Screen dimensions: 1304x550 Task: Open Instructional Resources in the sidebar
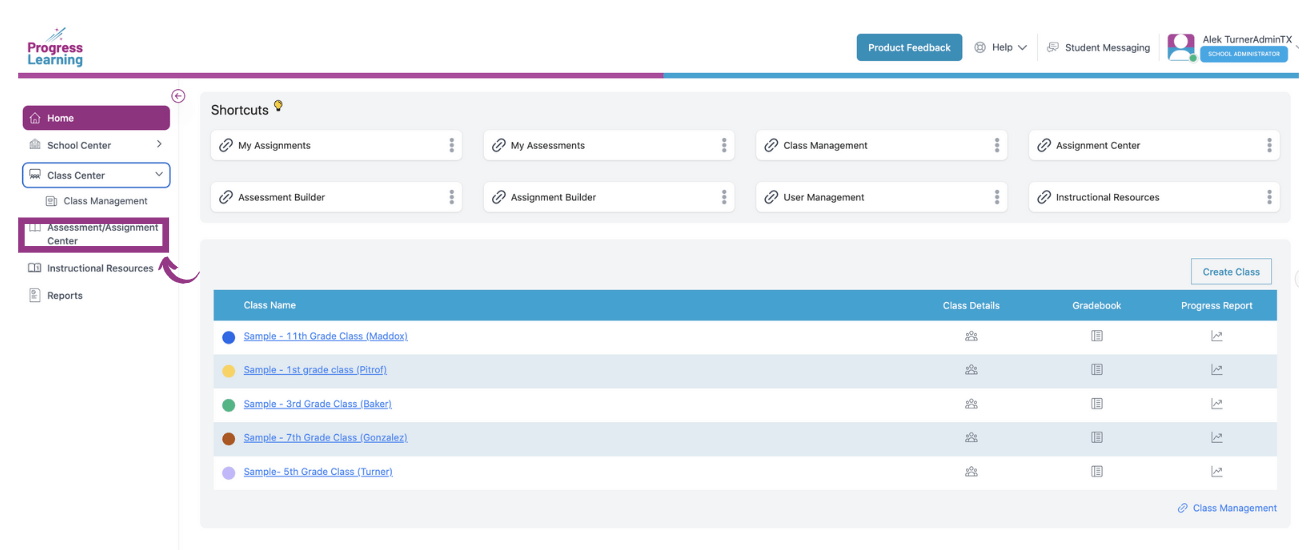[91, 268]
